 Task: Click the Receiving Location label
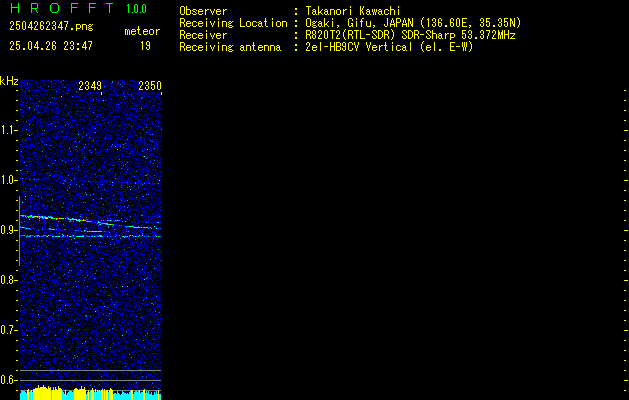pyautogui.click(x=233, y=23)
